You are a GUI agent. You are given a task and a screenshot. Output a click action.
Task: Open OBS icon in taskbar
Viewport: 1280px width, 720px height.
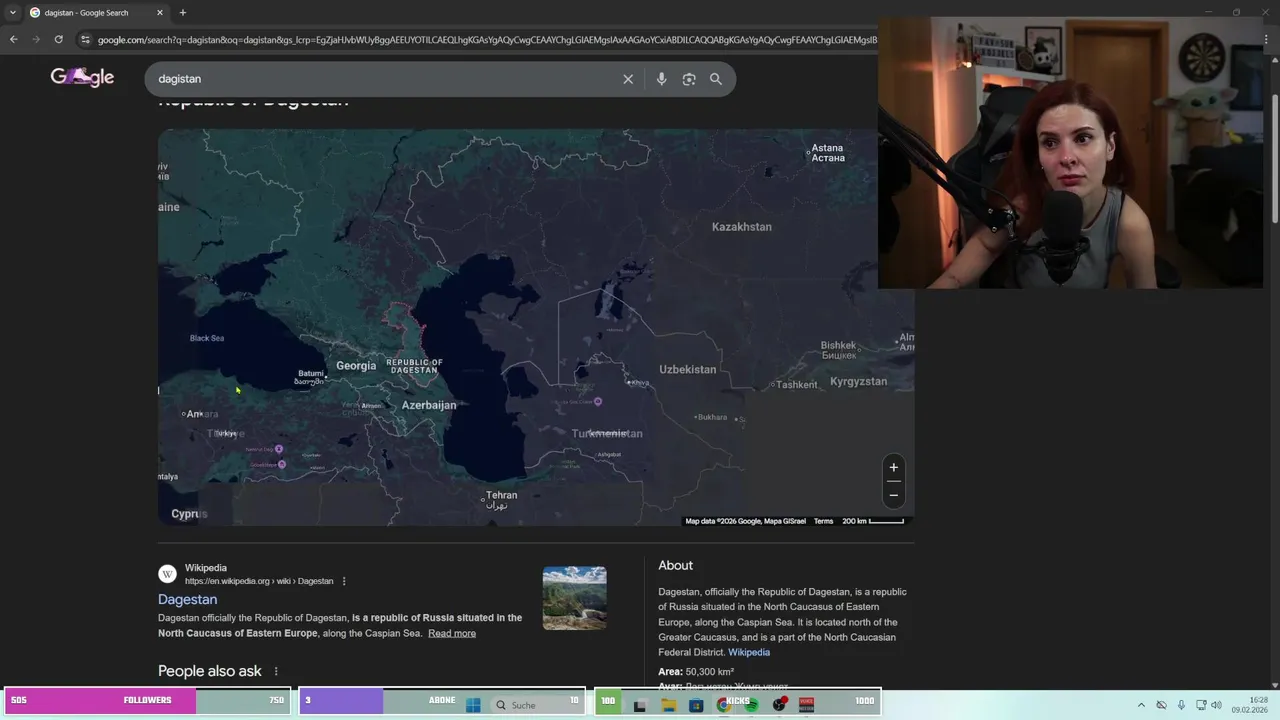[x=779, y=705]
